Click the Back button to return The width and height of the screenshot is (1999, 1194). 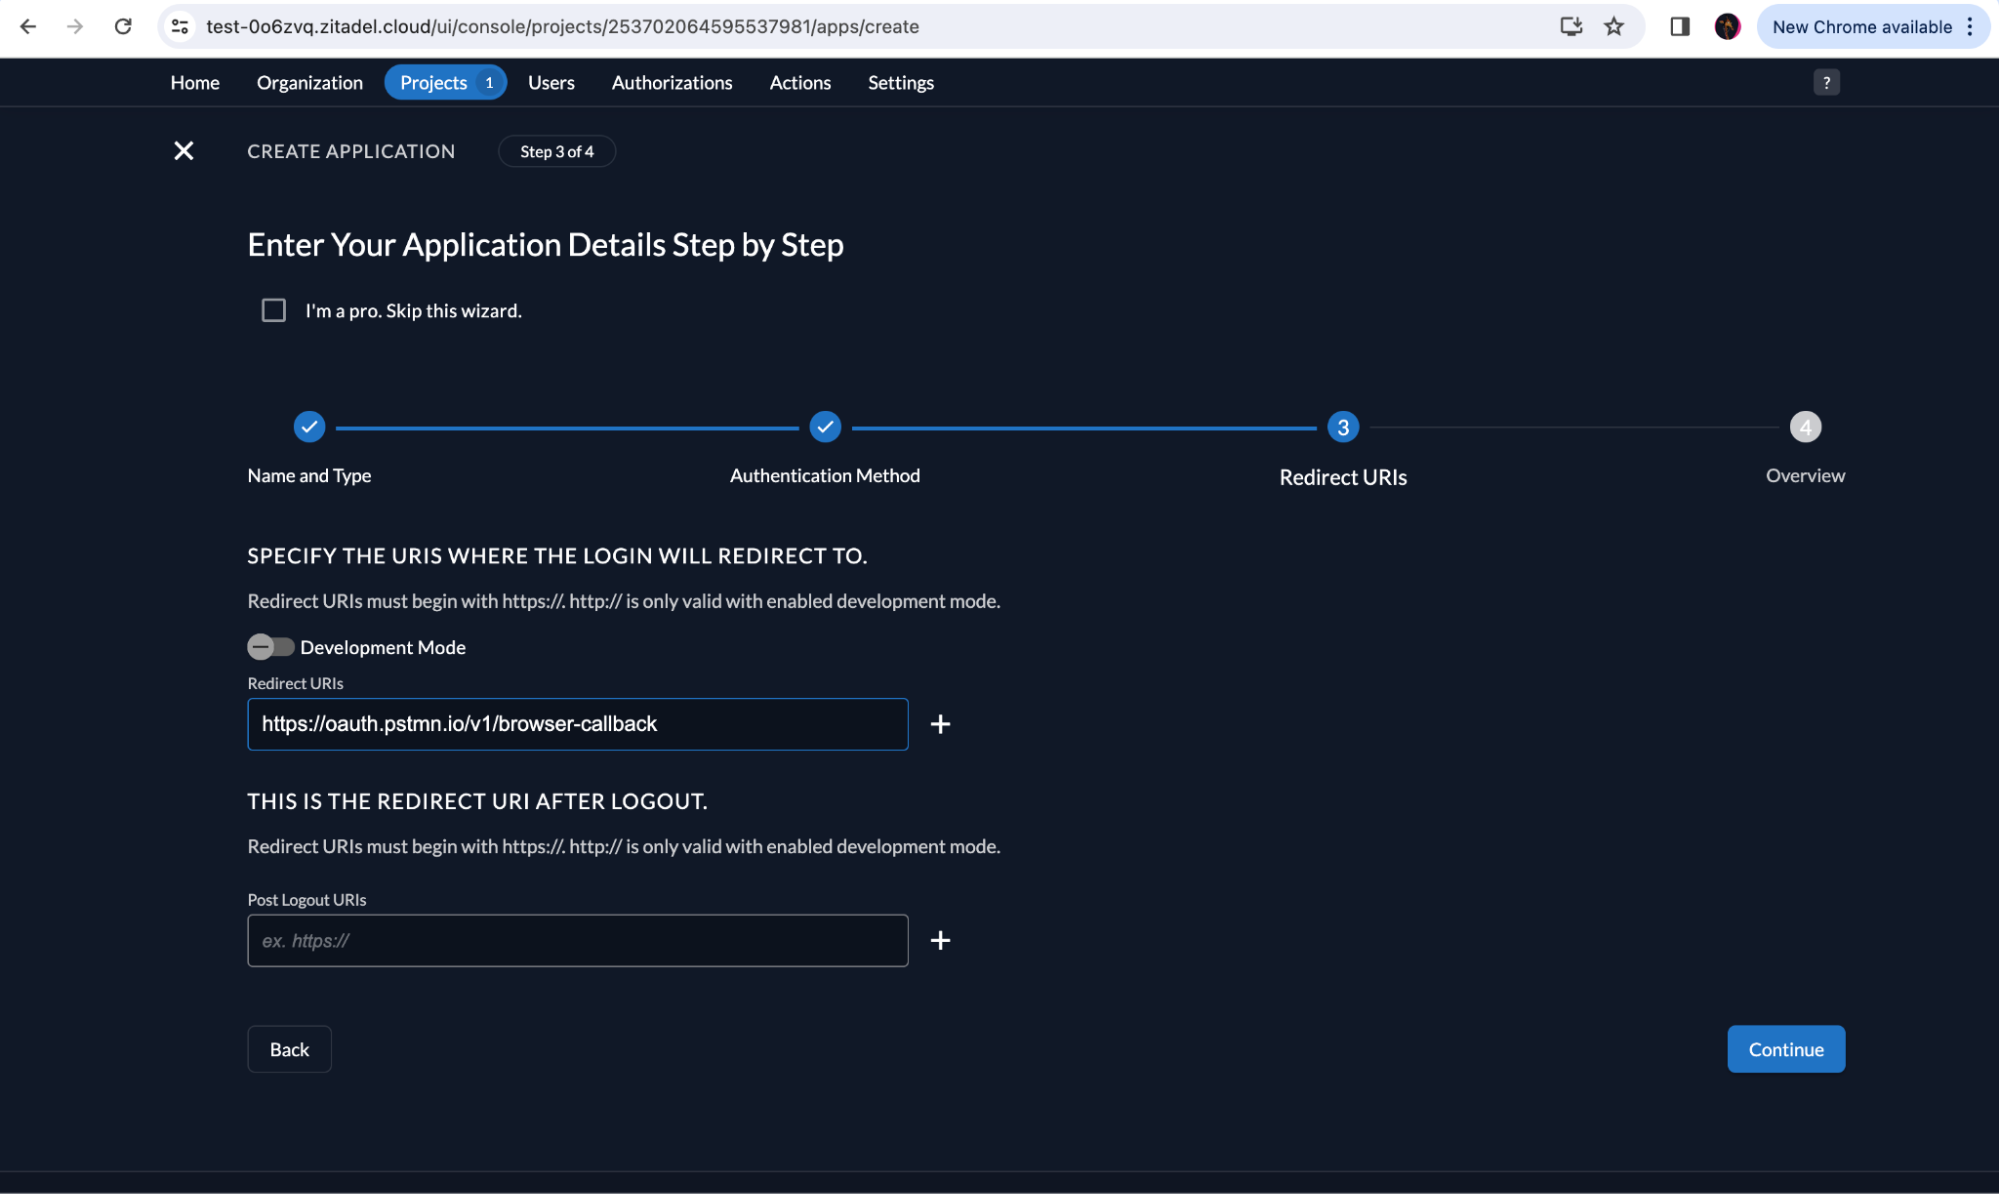click(288, 1049)
